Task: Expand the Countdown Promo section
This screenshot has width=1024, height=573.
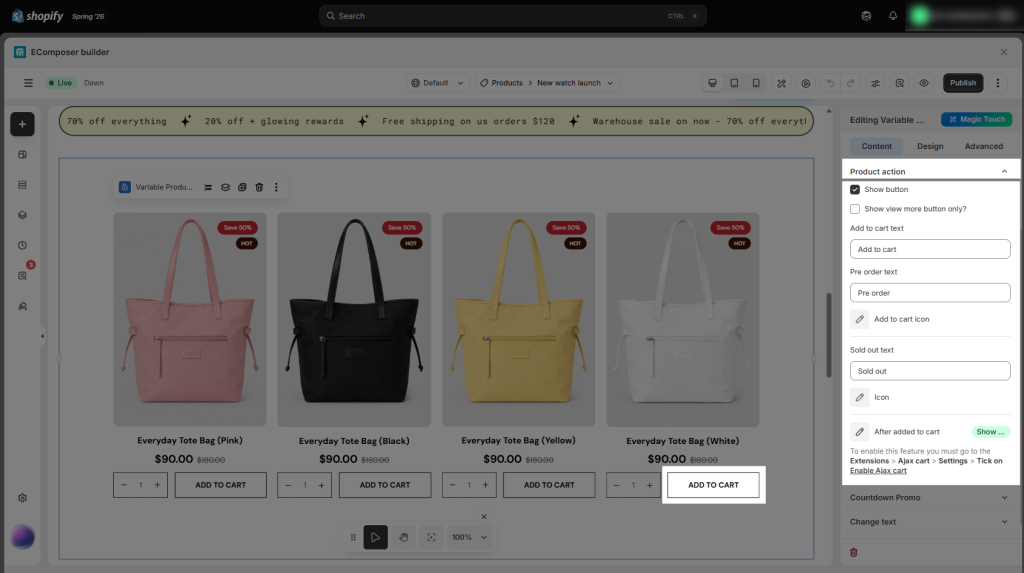Action: [930, 498]
